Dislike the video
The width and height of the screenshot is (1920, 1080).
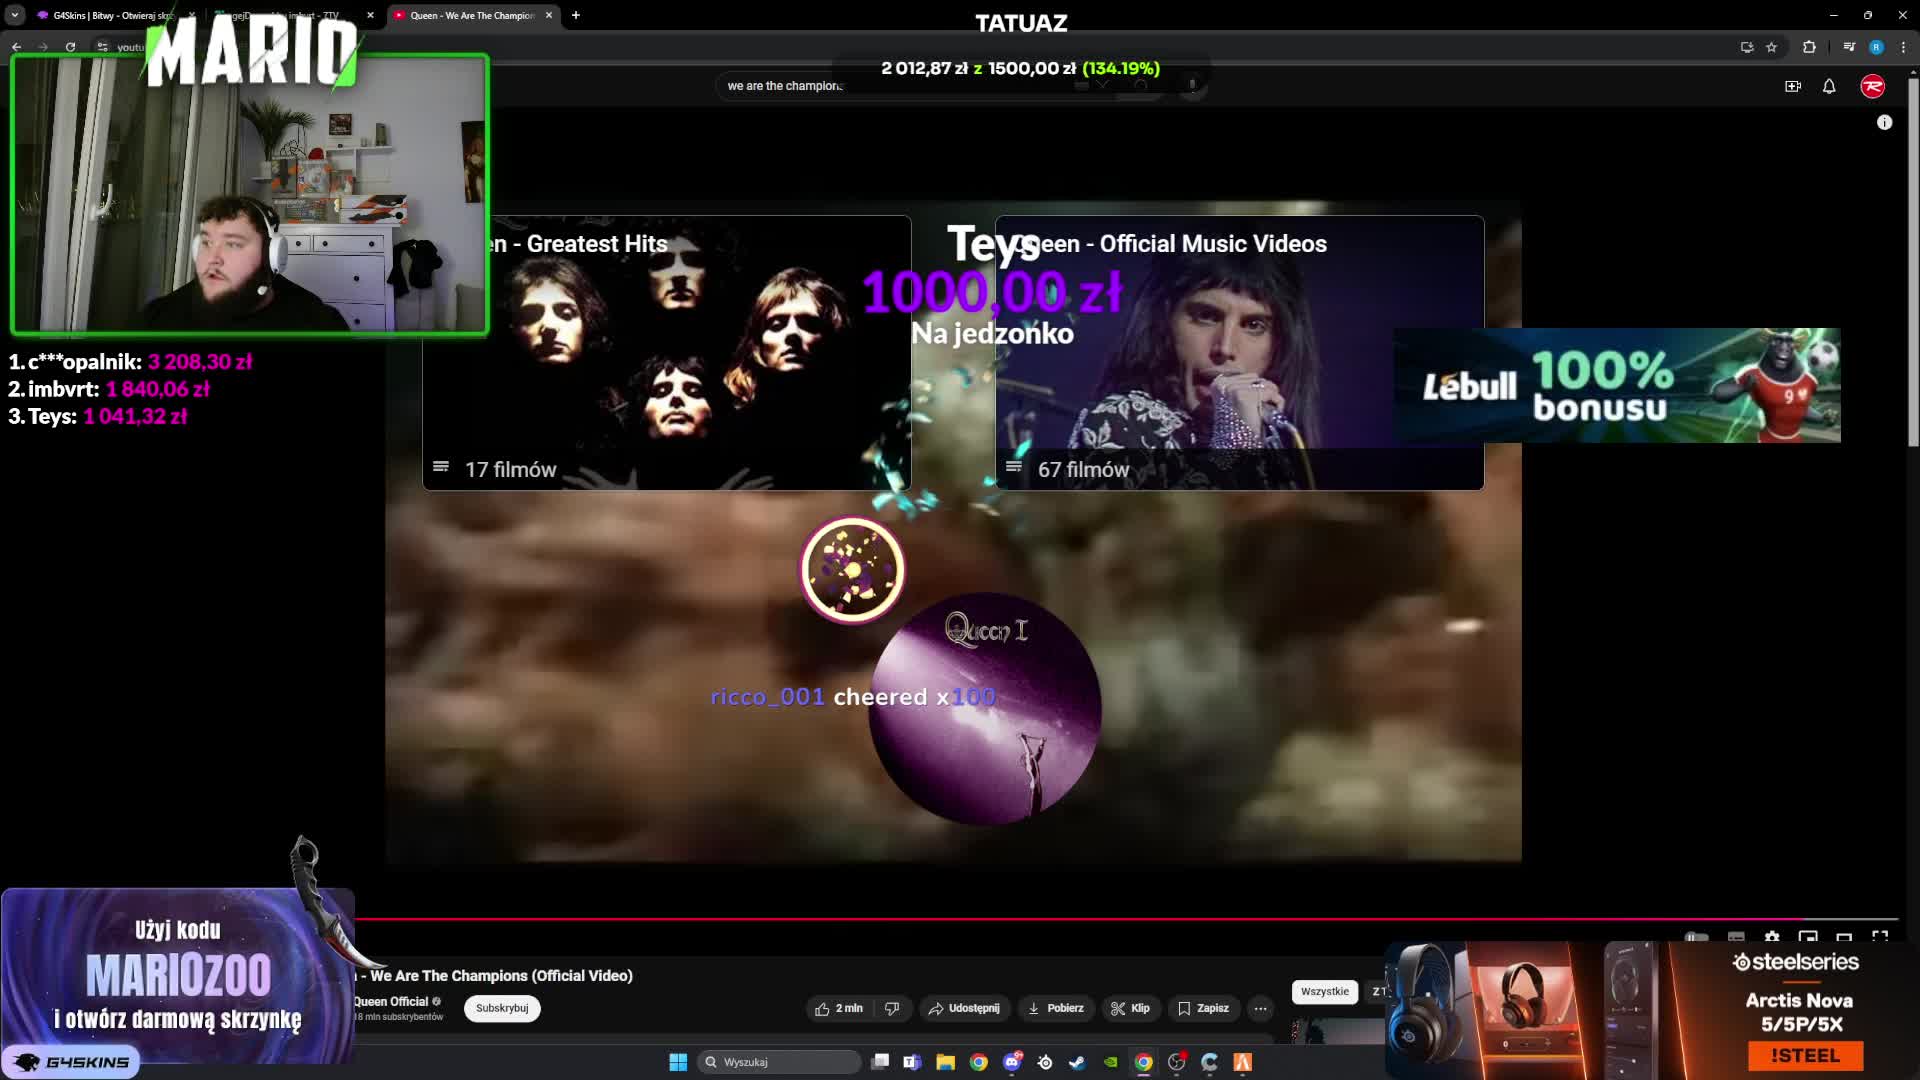pyautogui.click(x=892, y=1008)
